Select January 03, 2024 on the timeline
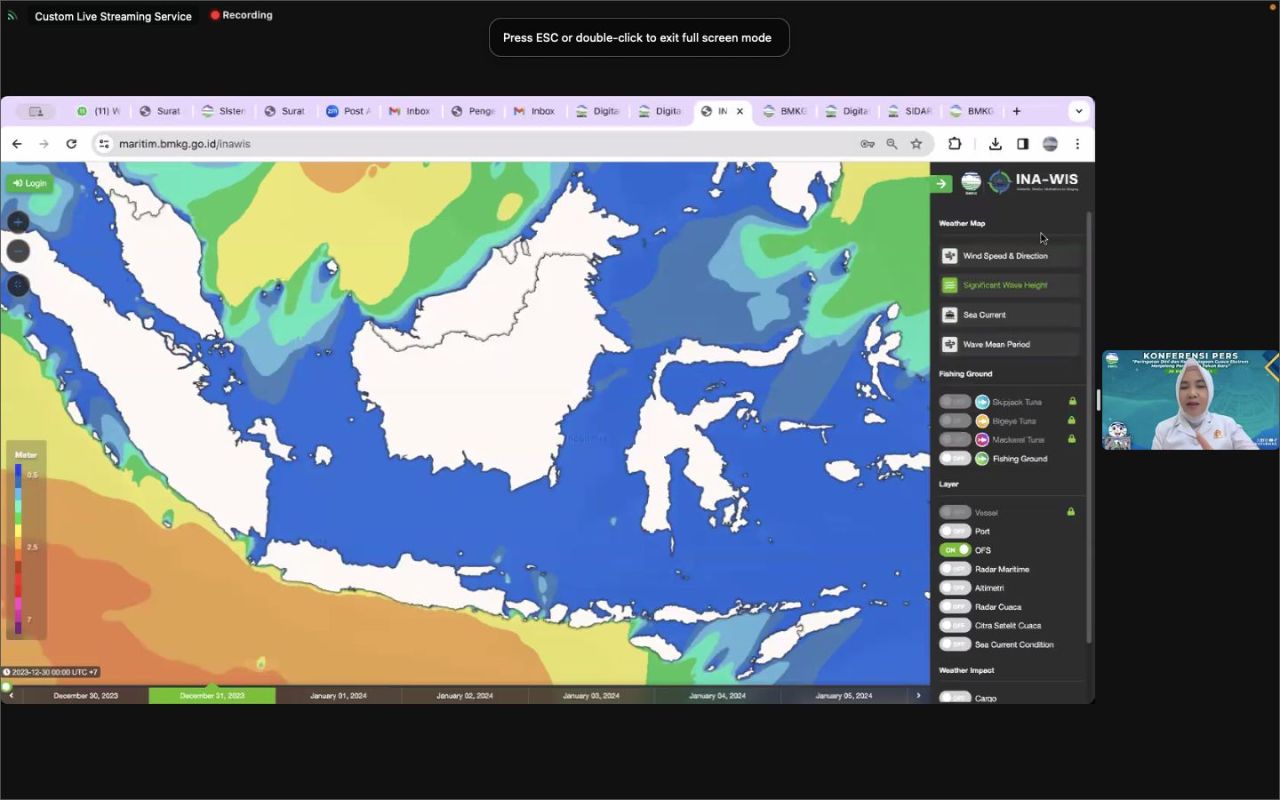The image size is (1280, 800). tap(591, 695)
